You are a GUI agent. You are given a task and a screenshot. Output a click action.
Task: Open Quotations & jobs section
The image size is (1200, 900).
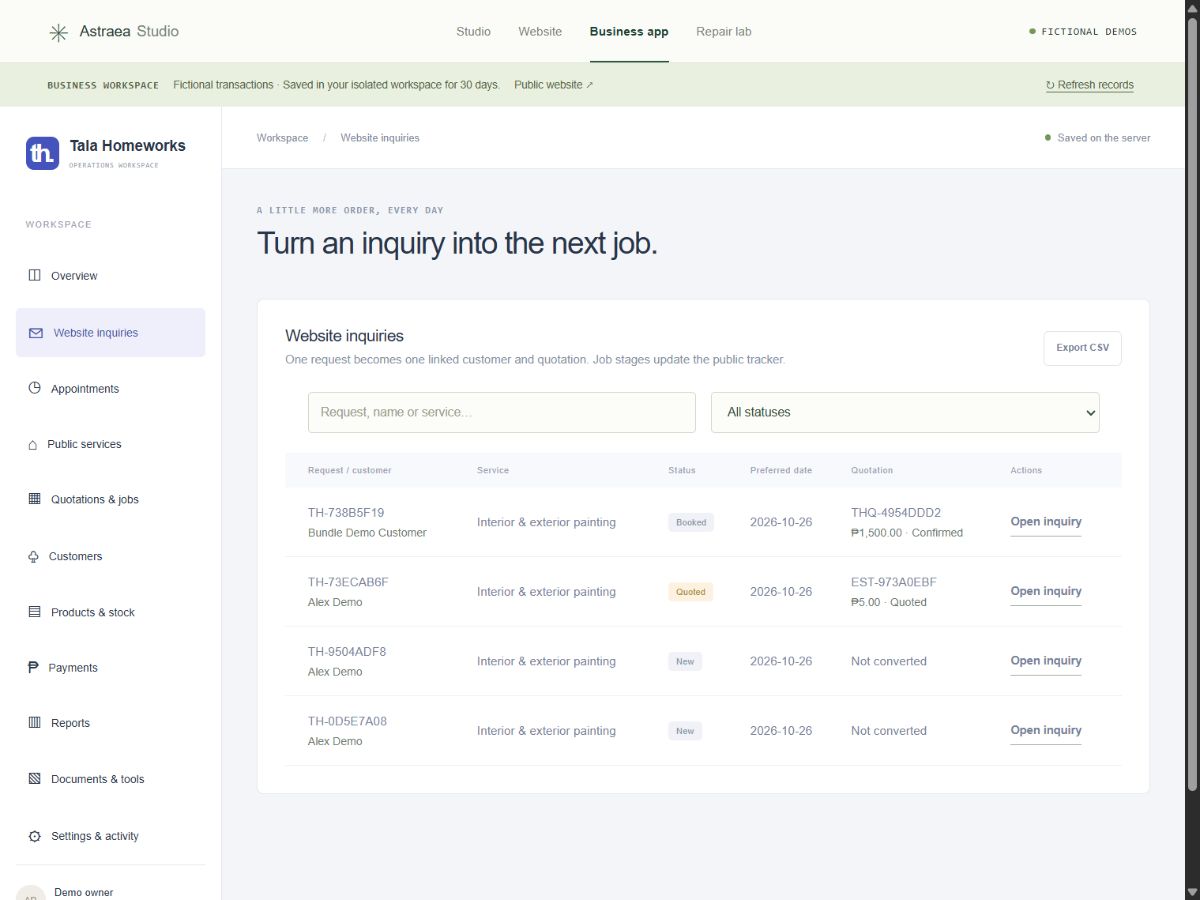[111, 500]
